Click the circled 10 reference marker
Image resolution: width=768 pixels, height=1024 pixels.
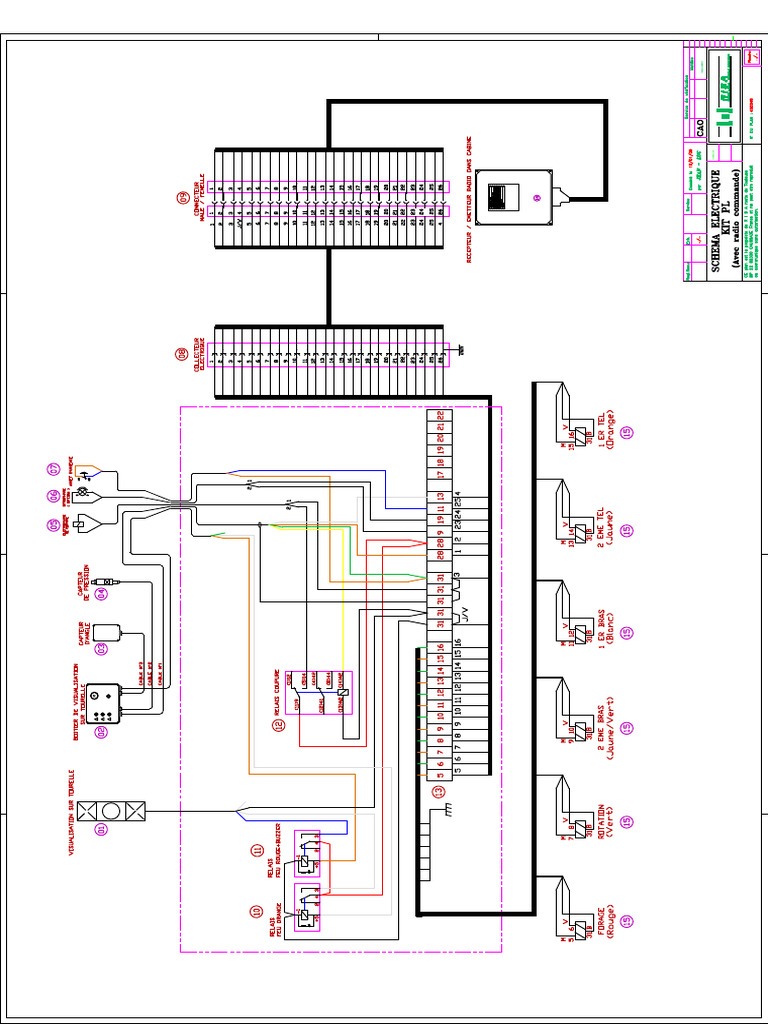pyautogui.click(x=257, y=911)
